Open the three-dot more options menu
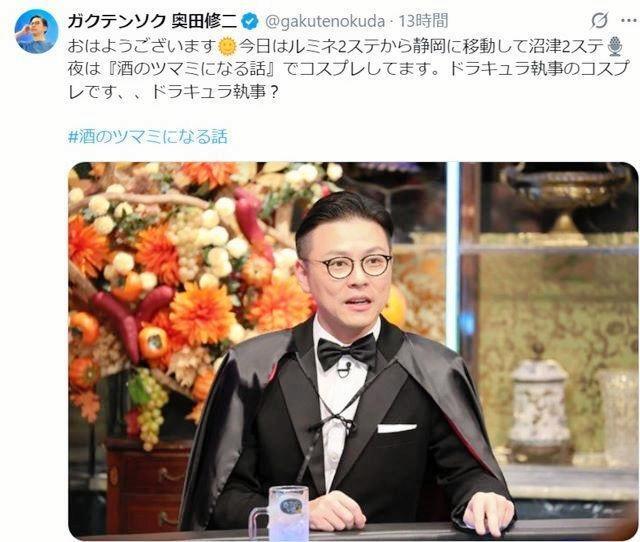This screenshot has width=640, height=542. coord(629,21)
